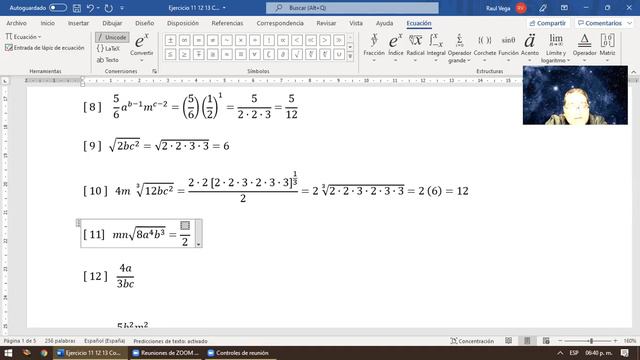This screenshot has width=640, height=360.
Task: Open ribbon display options
Action: pos(564,8)
